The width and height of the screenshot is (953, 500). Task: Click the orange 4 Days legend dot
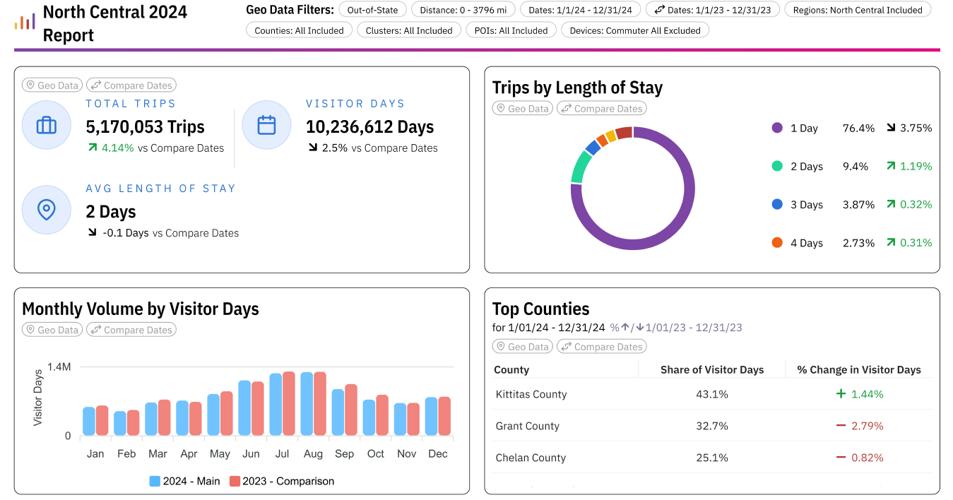coord(777,242)
